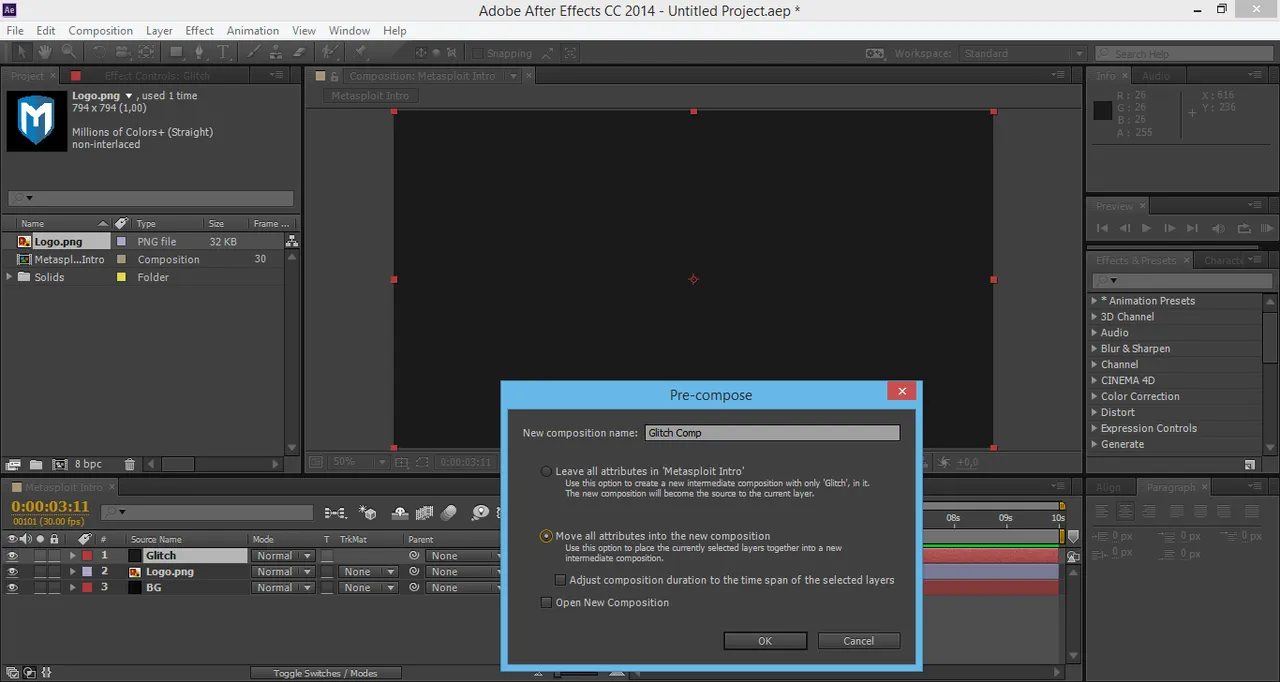Viewport: 1280px width, 682px height.
Task: Expand the Solids folder in Project panel
Action: tap(10, 277)
